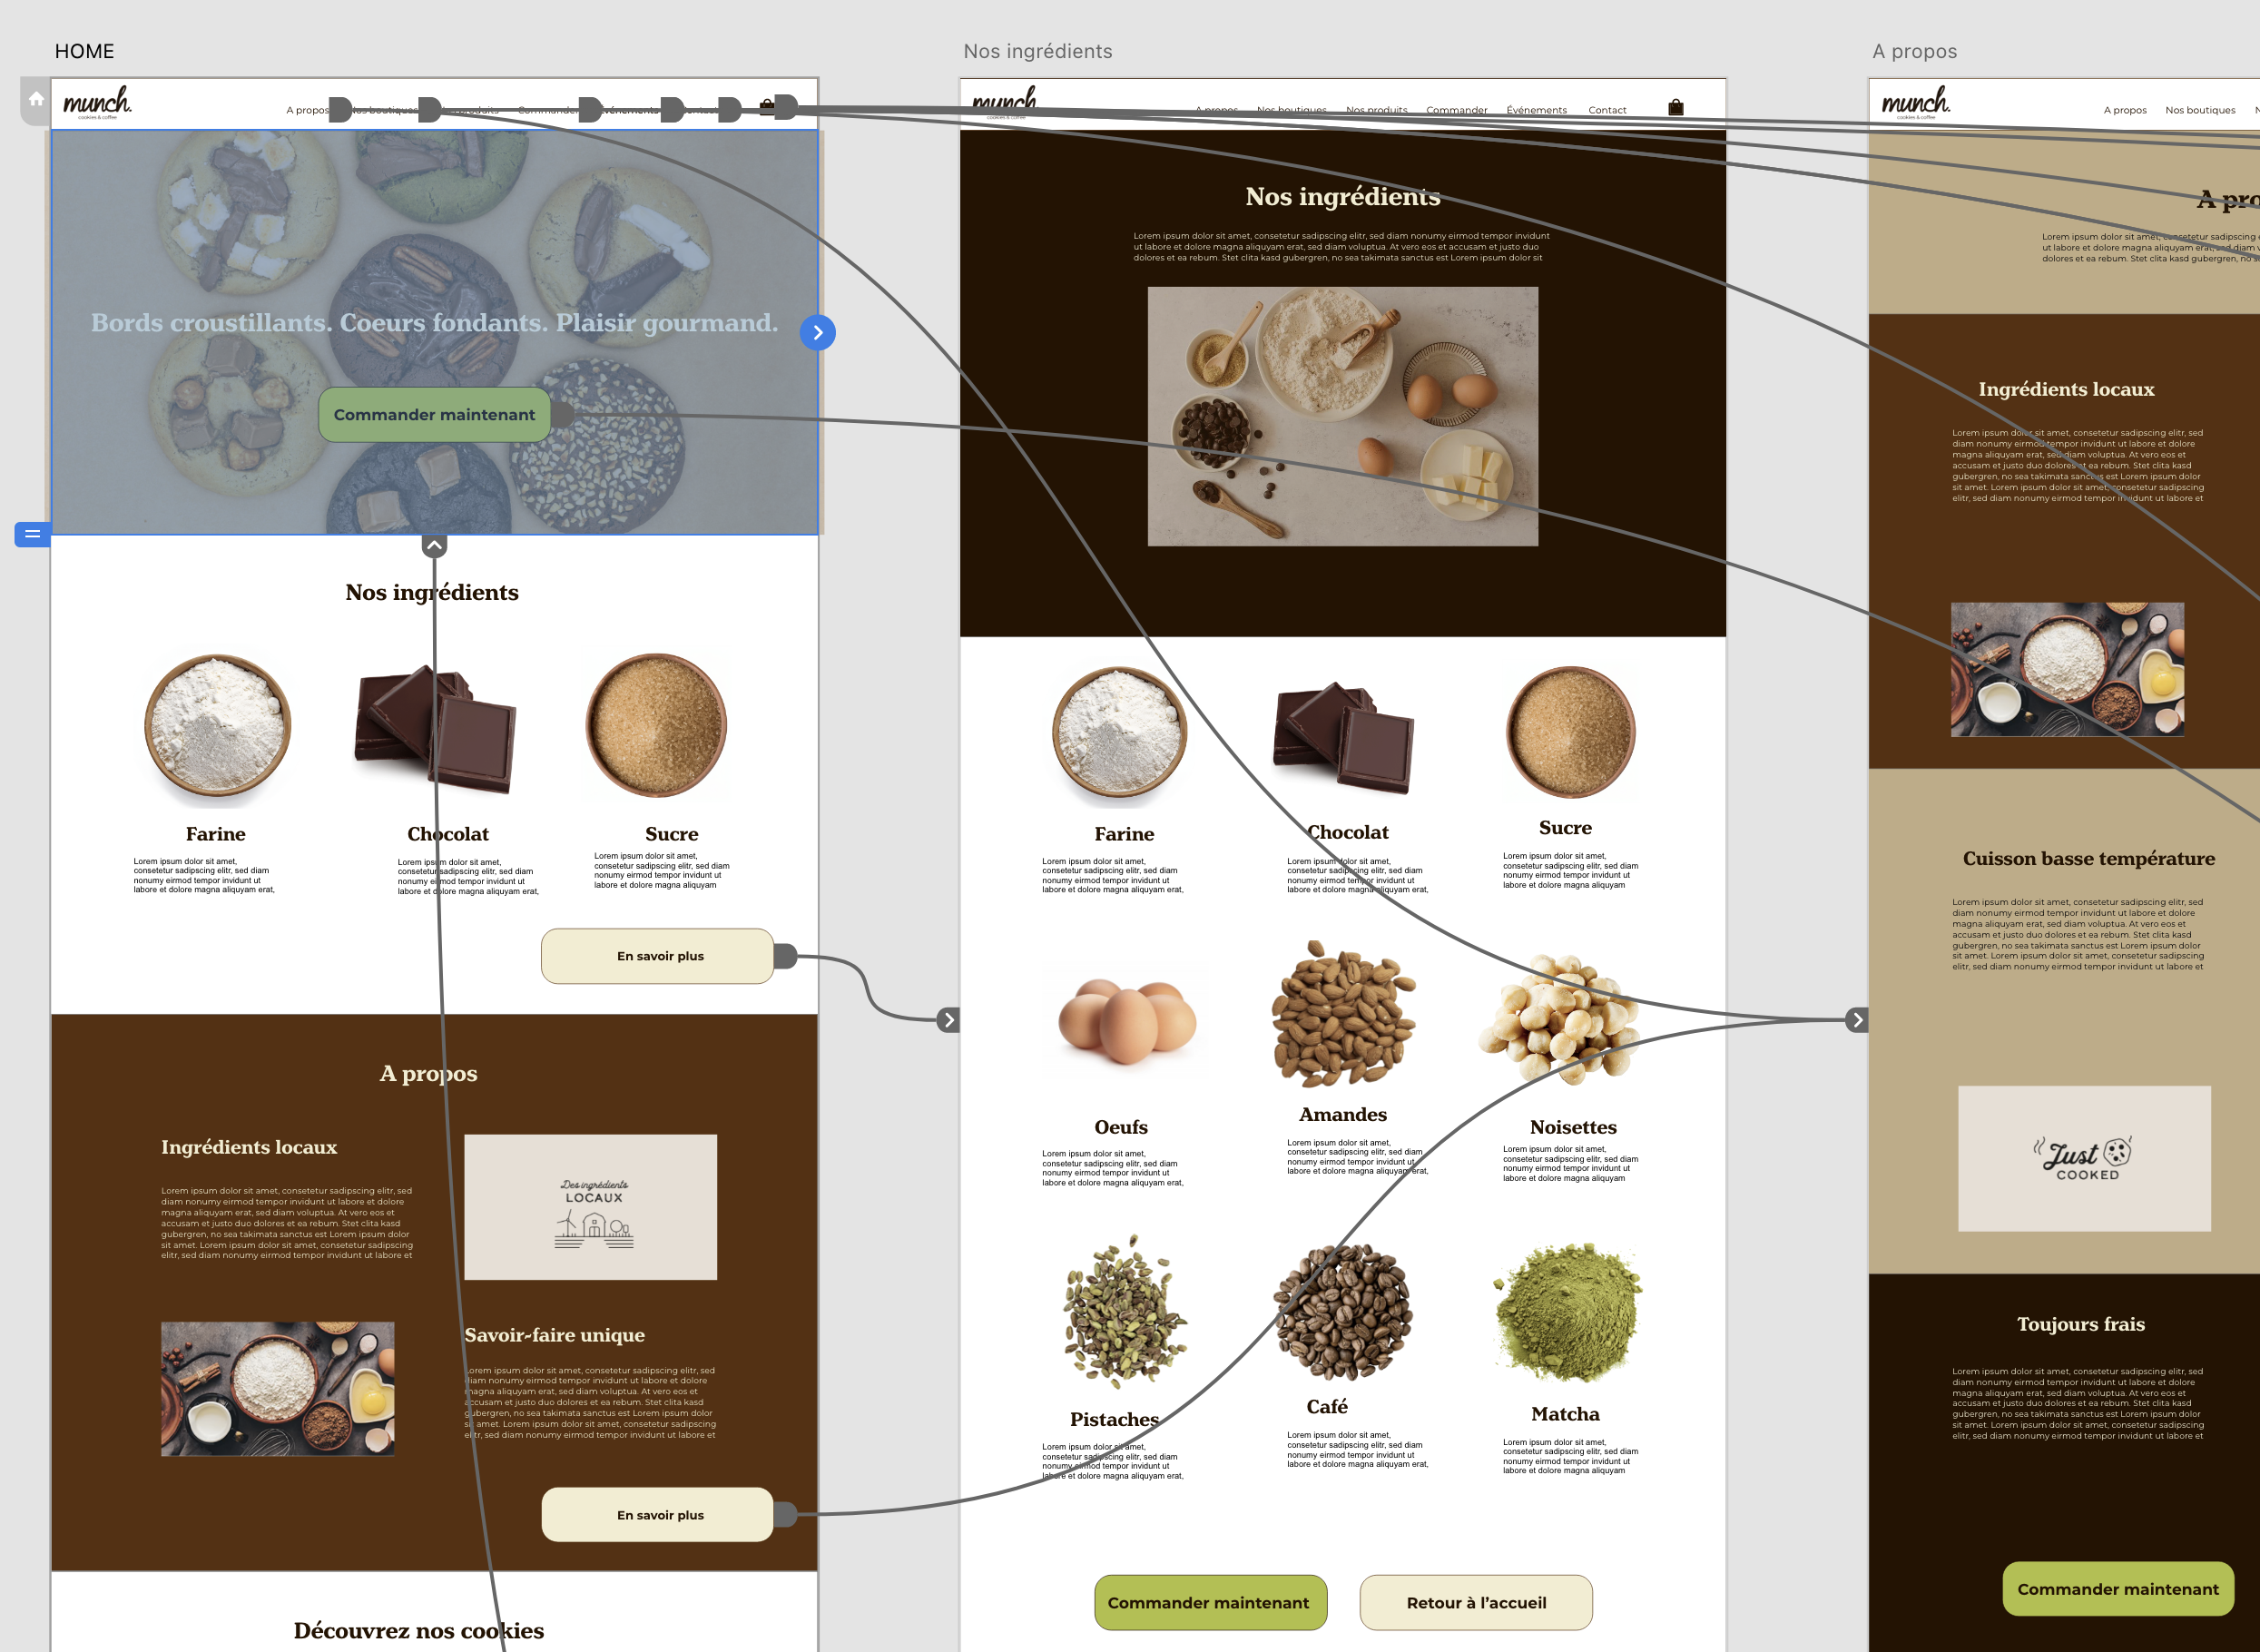Click the munch logo on the HOME artboard
Viewport: 2260px width, 1652px height.
pos(97,102)
